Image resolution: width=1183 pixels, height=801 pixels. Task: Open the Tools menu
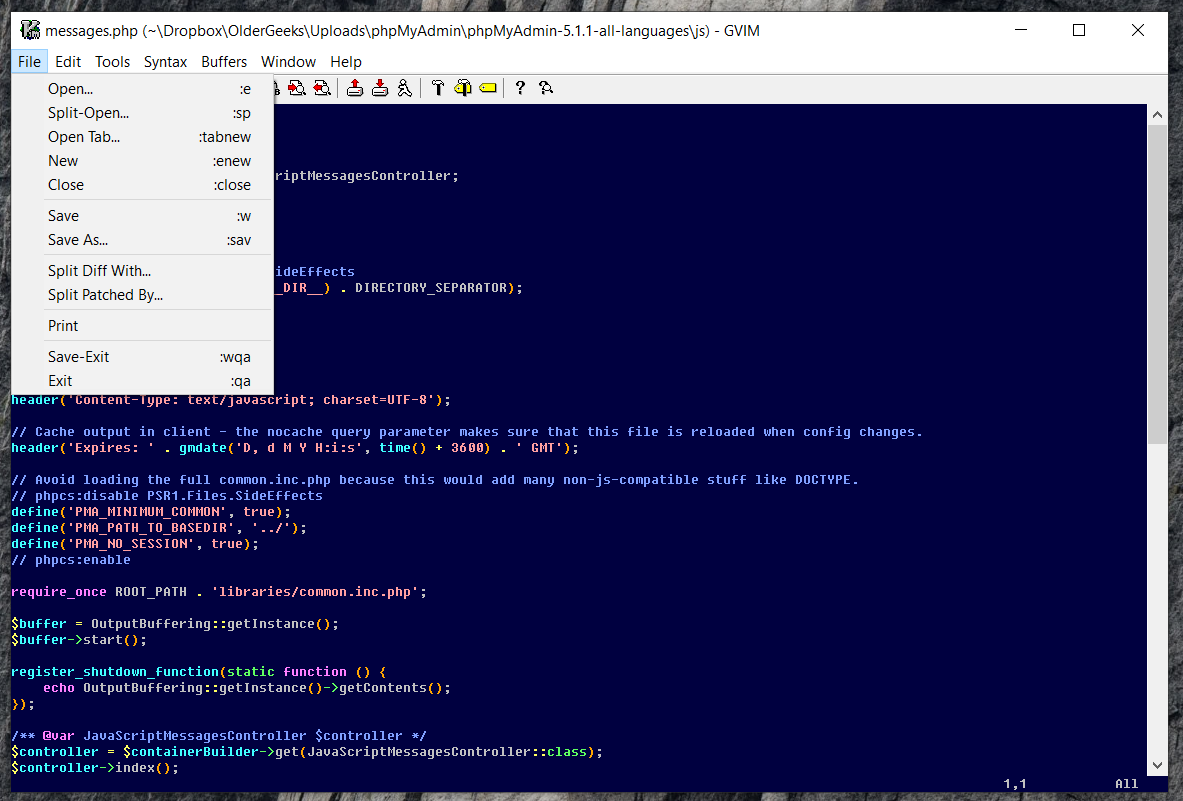(x=111, y=61)
